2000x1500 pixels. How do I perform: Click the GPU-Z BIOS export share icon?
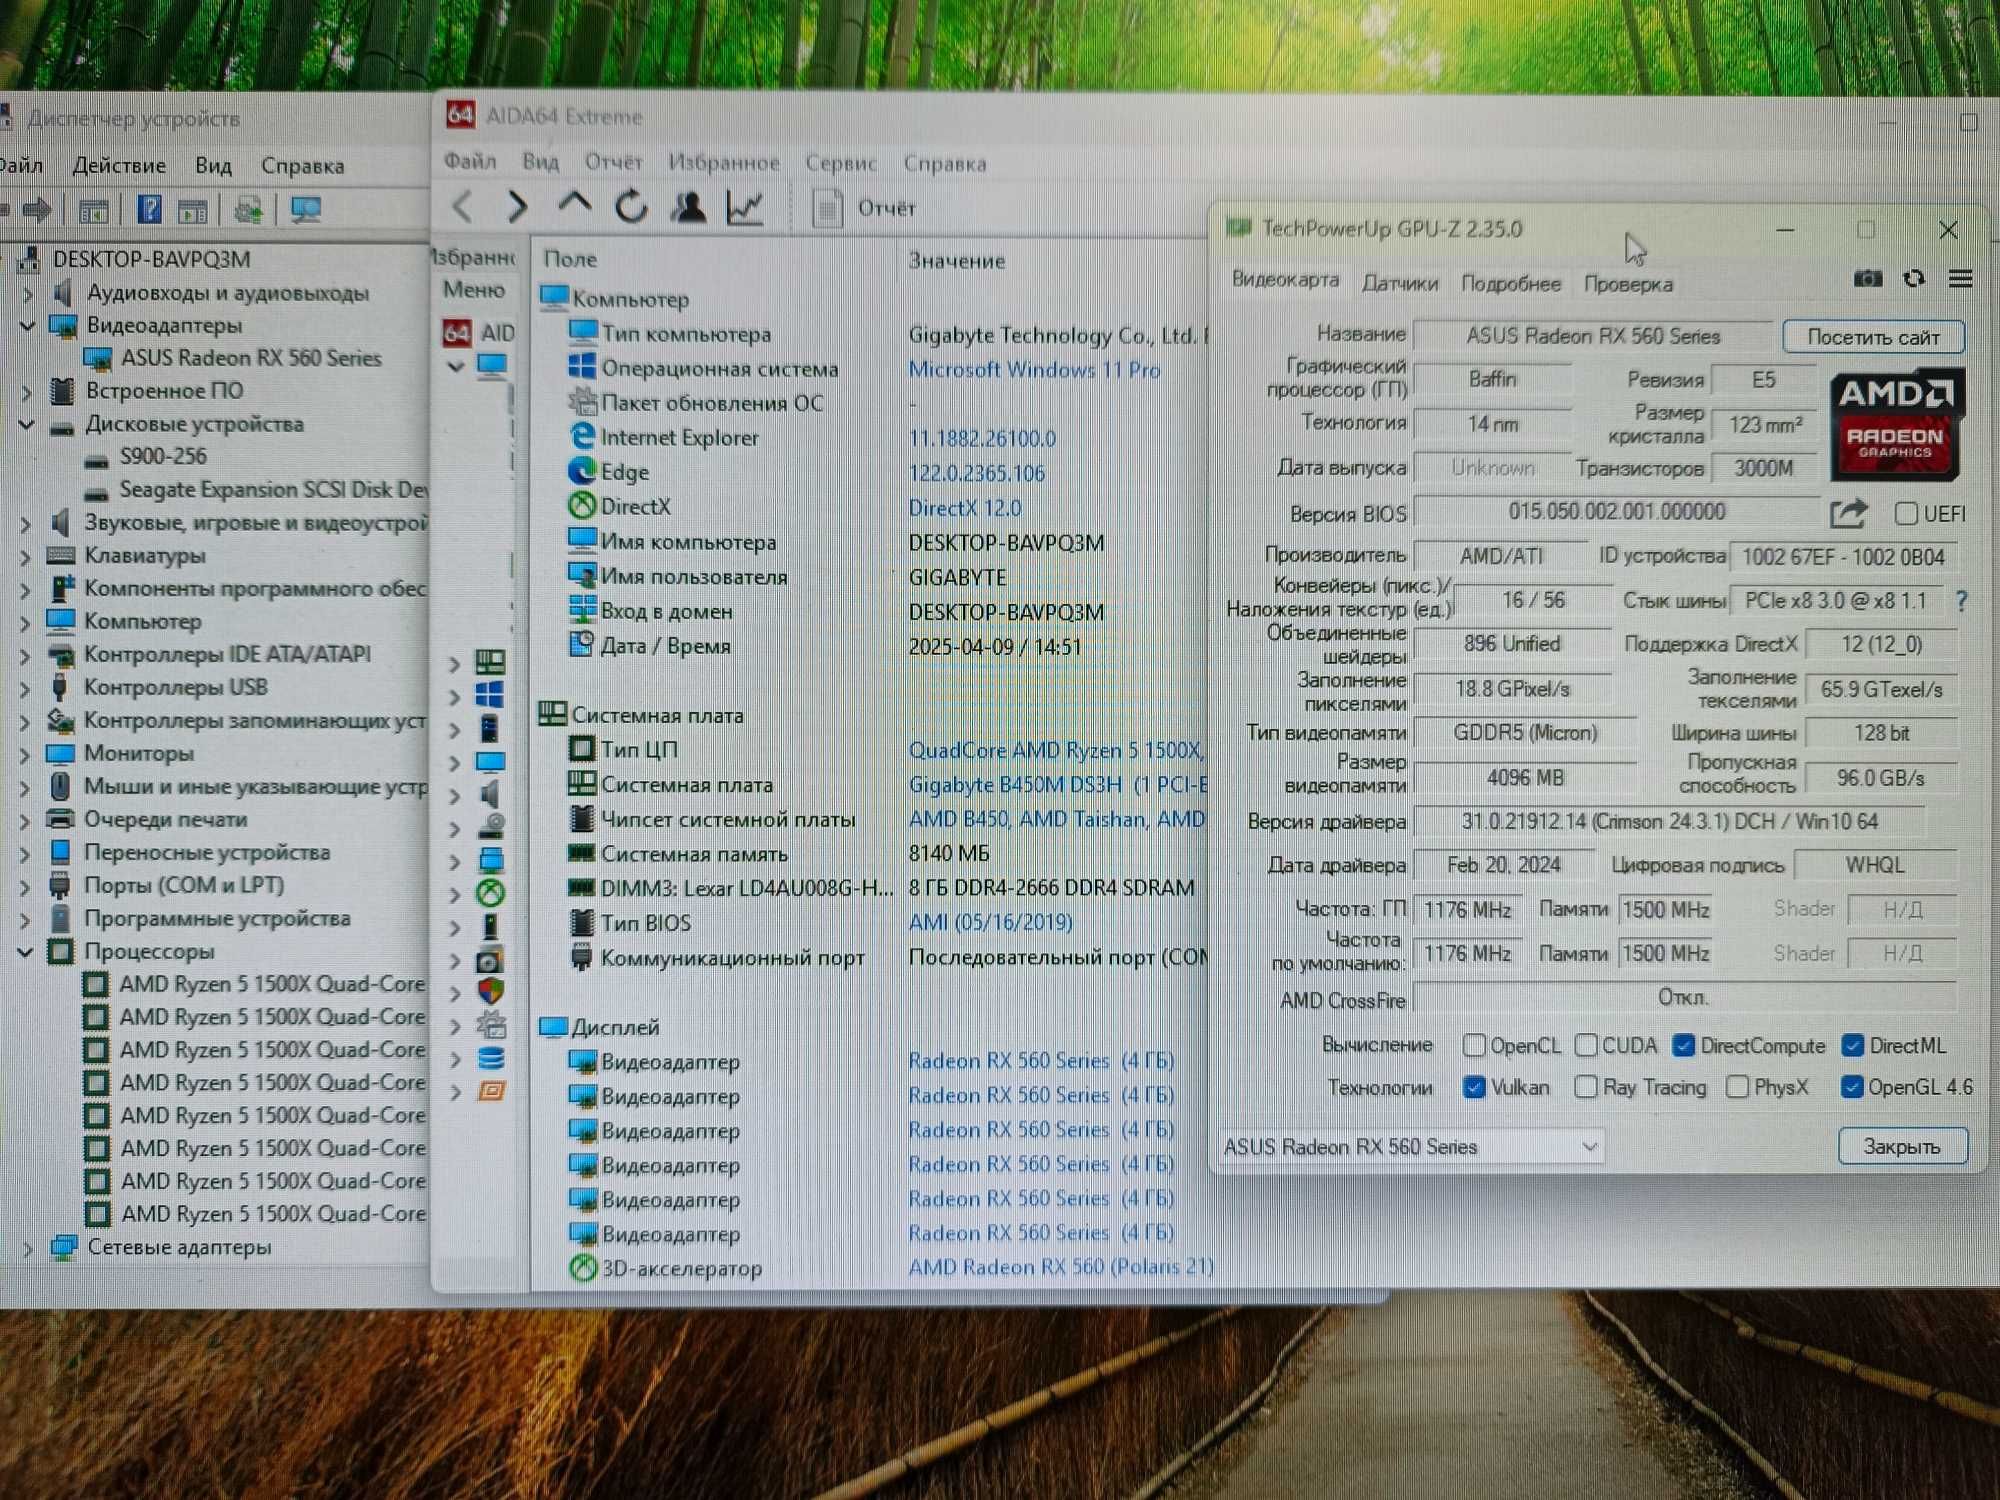[x=1848, y=514]
